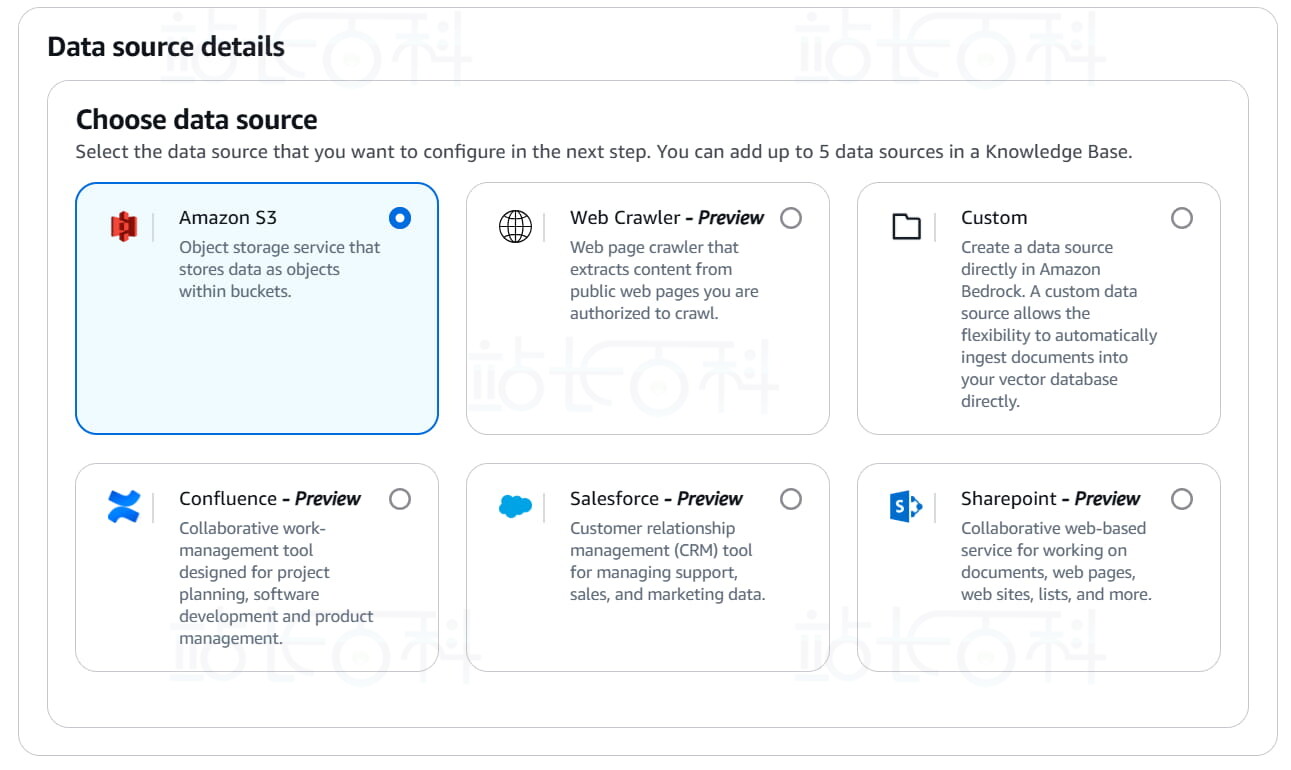Click the Sharepoint - Preview title
The image size is (1291, 770).
tap(1050, 499)
